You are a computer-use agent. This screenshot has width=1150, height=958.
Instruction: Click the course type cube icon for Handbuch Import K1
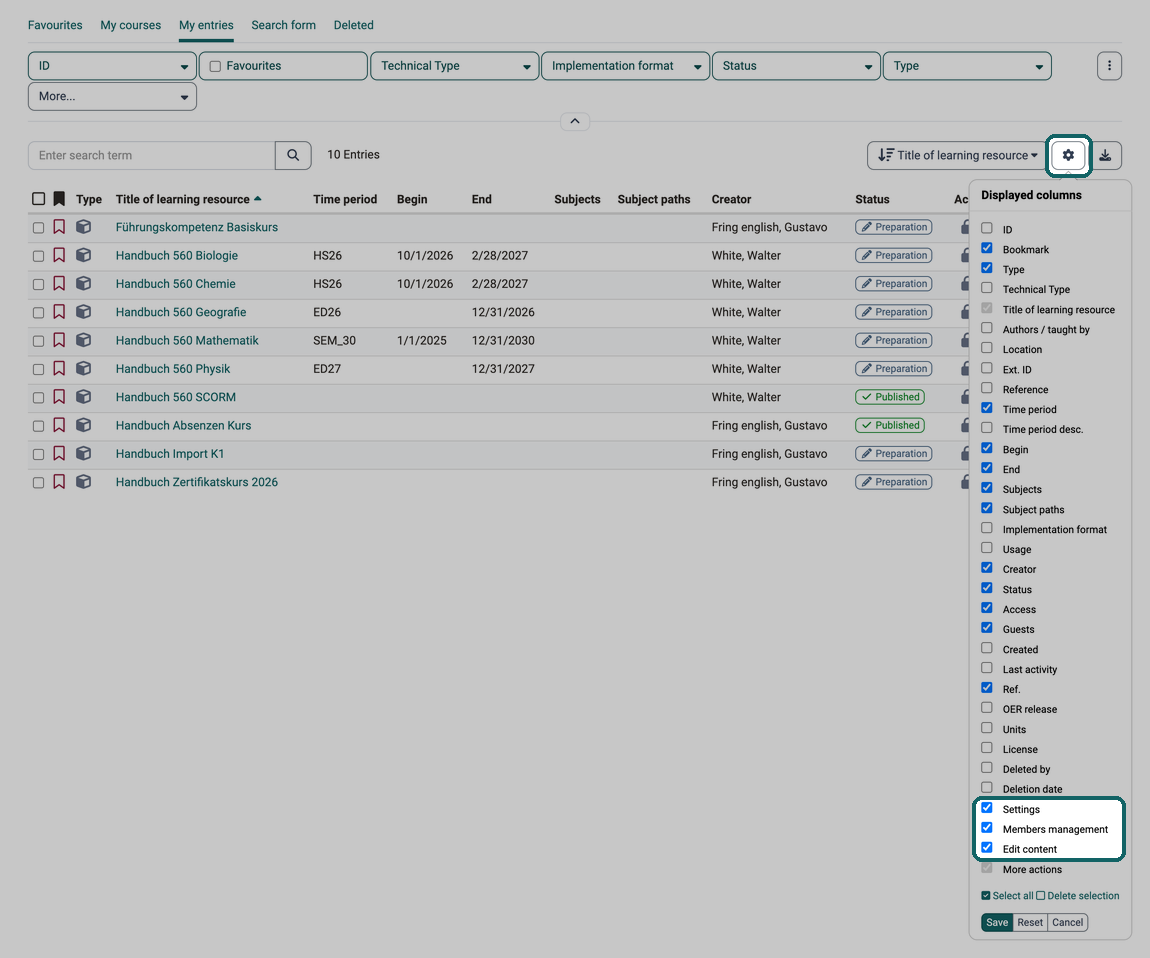84,453
